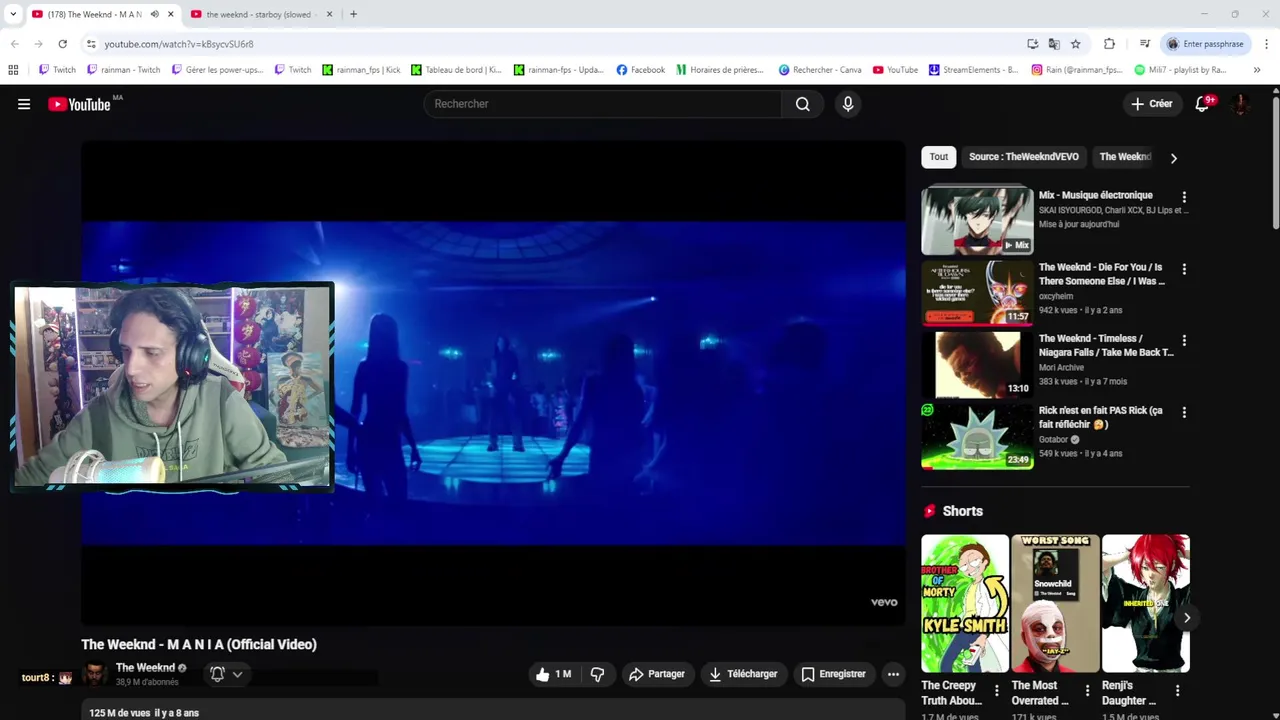The width and height of the screenshot is (1280, 720).
Task: Show next filter chips with right arrow
Action: tap(1173, 158)
